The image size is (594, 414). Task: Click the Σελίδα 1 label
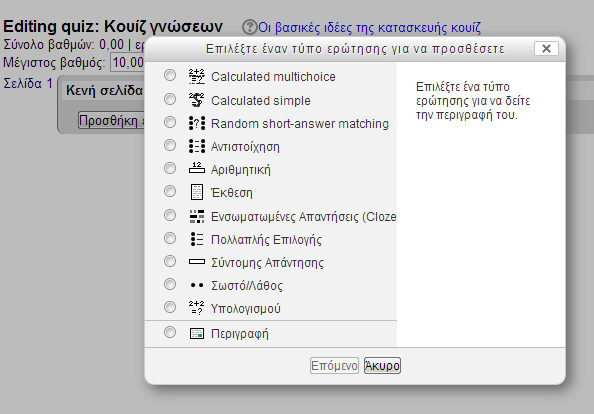[28, 83]
